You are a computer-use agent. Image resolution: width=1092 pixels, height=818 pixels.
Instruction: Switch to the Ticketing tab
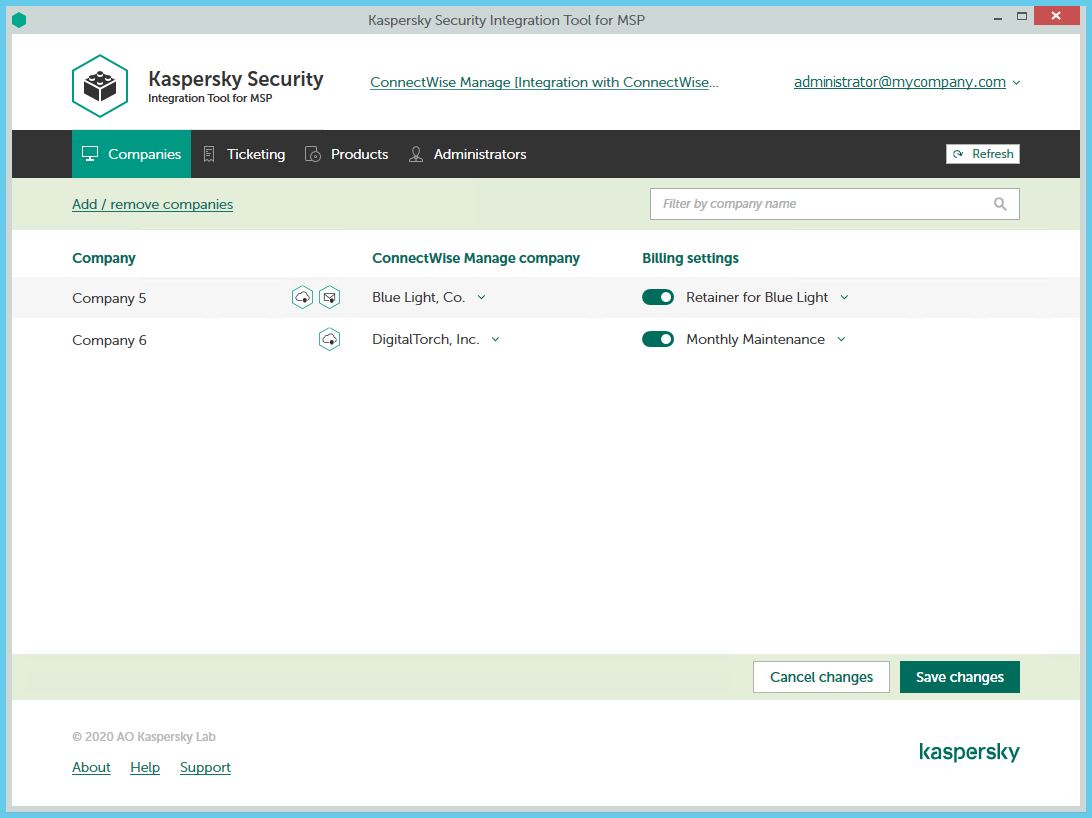click(x=244, y=154)
